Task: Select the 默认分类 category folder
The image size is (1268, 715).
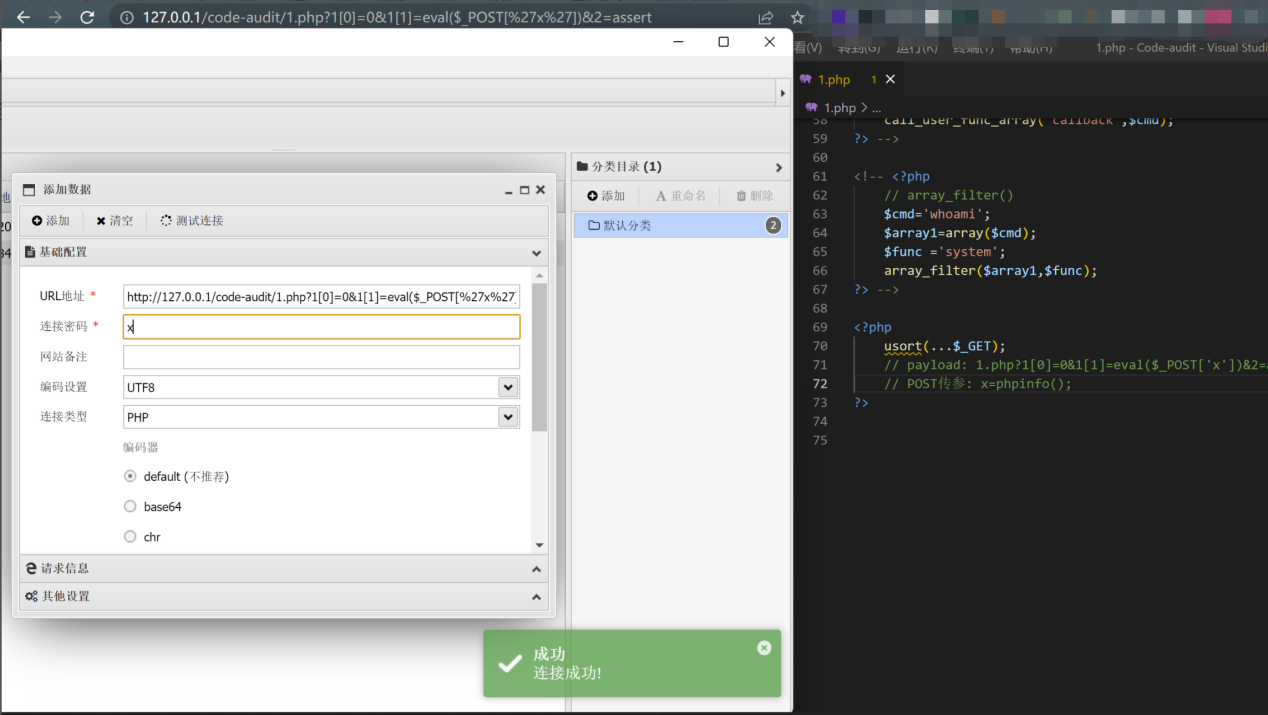Action: click(x=680, y=226)
